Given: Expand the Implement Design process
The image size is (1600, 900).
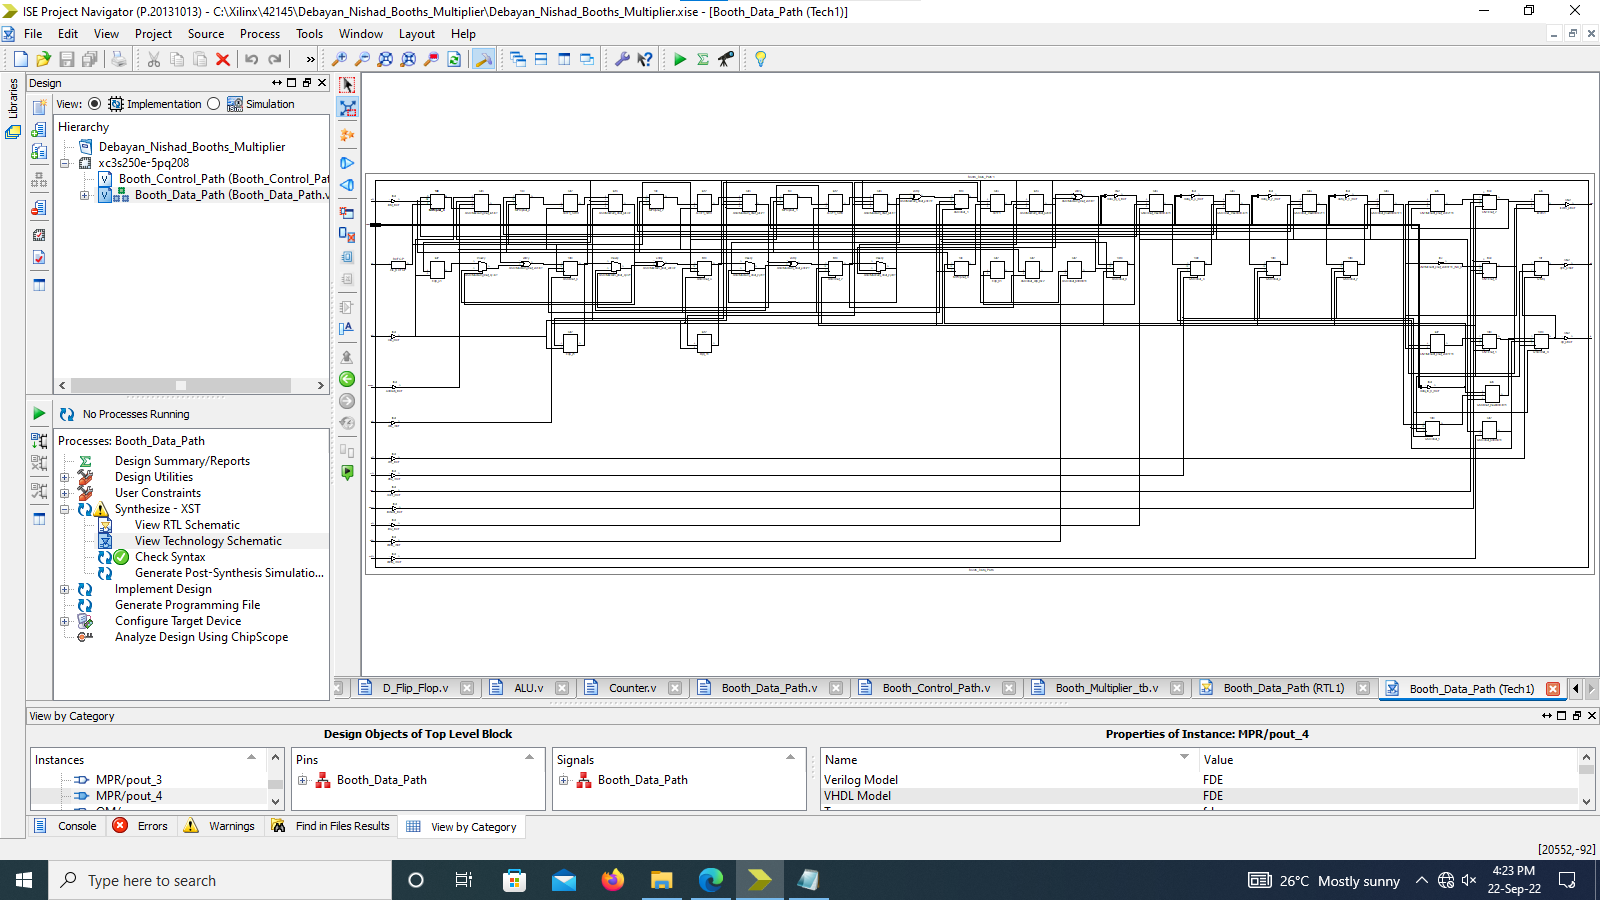Looking at the screenshot, I should click(x=64, y=589).
